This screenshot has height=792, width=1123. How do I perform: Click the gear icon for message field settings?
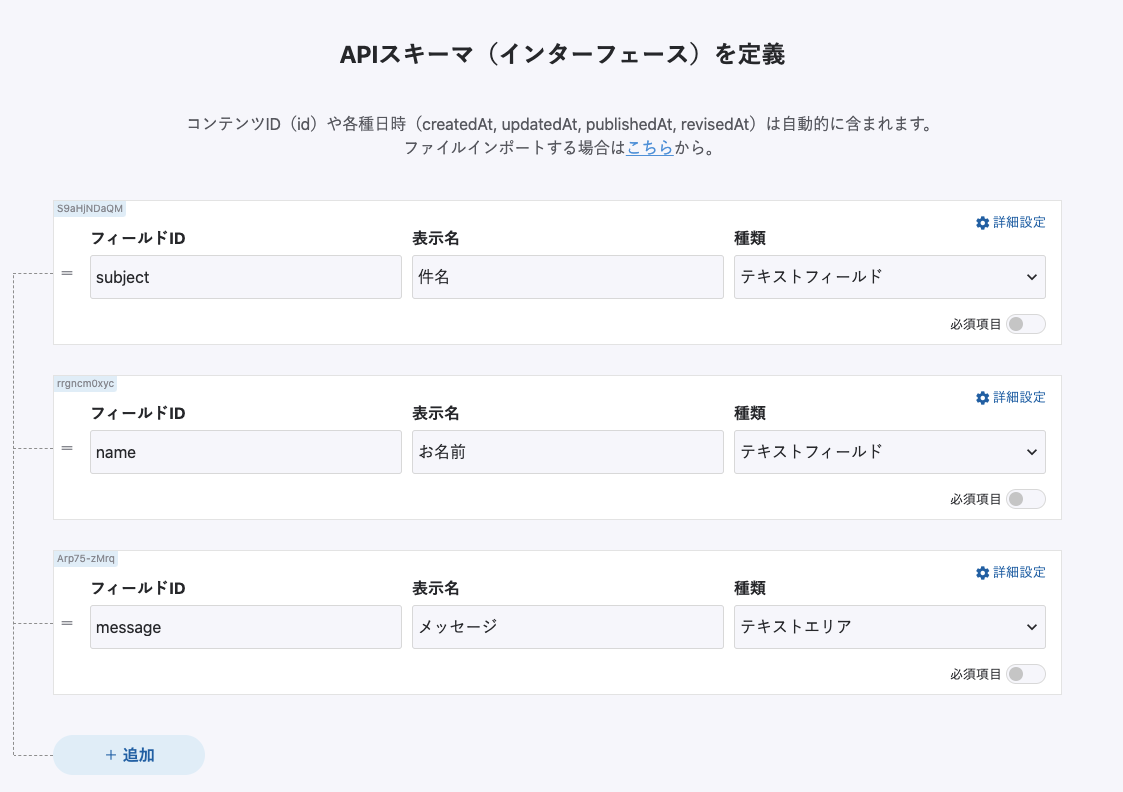[982, 573]
